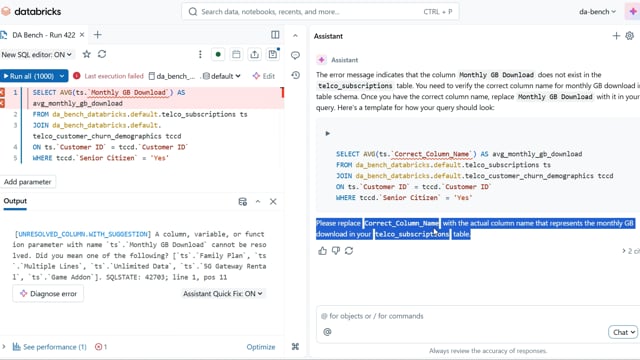Star this query as a favorite
The height and width of the screenshot is (360, 640).
[87, 54]
